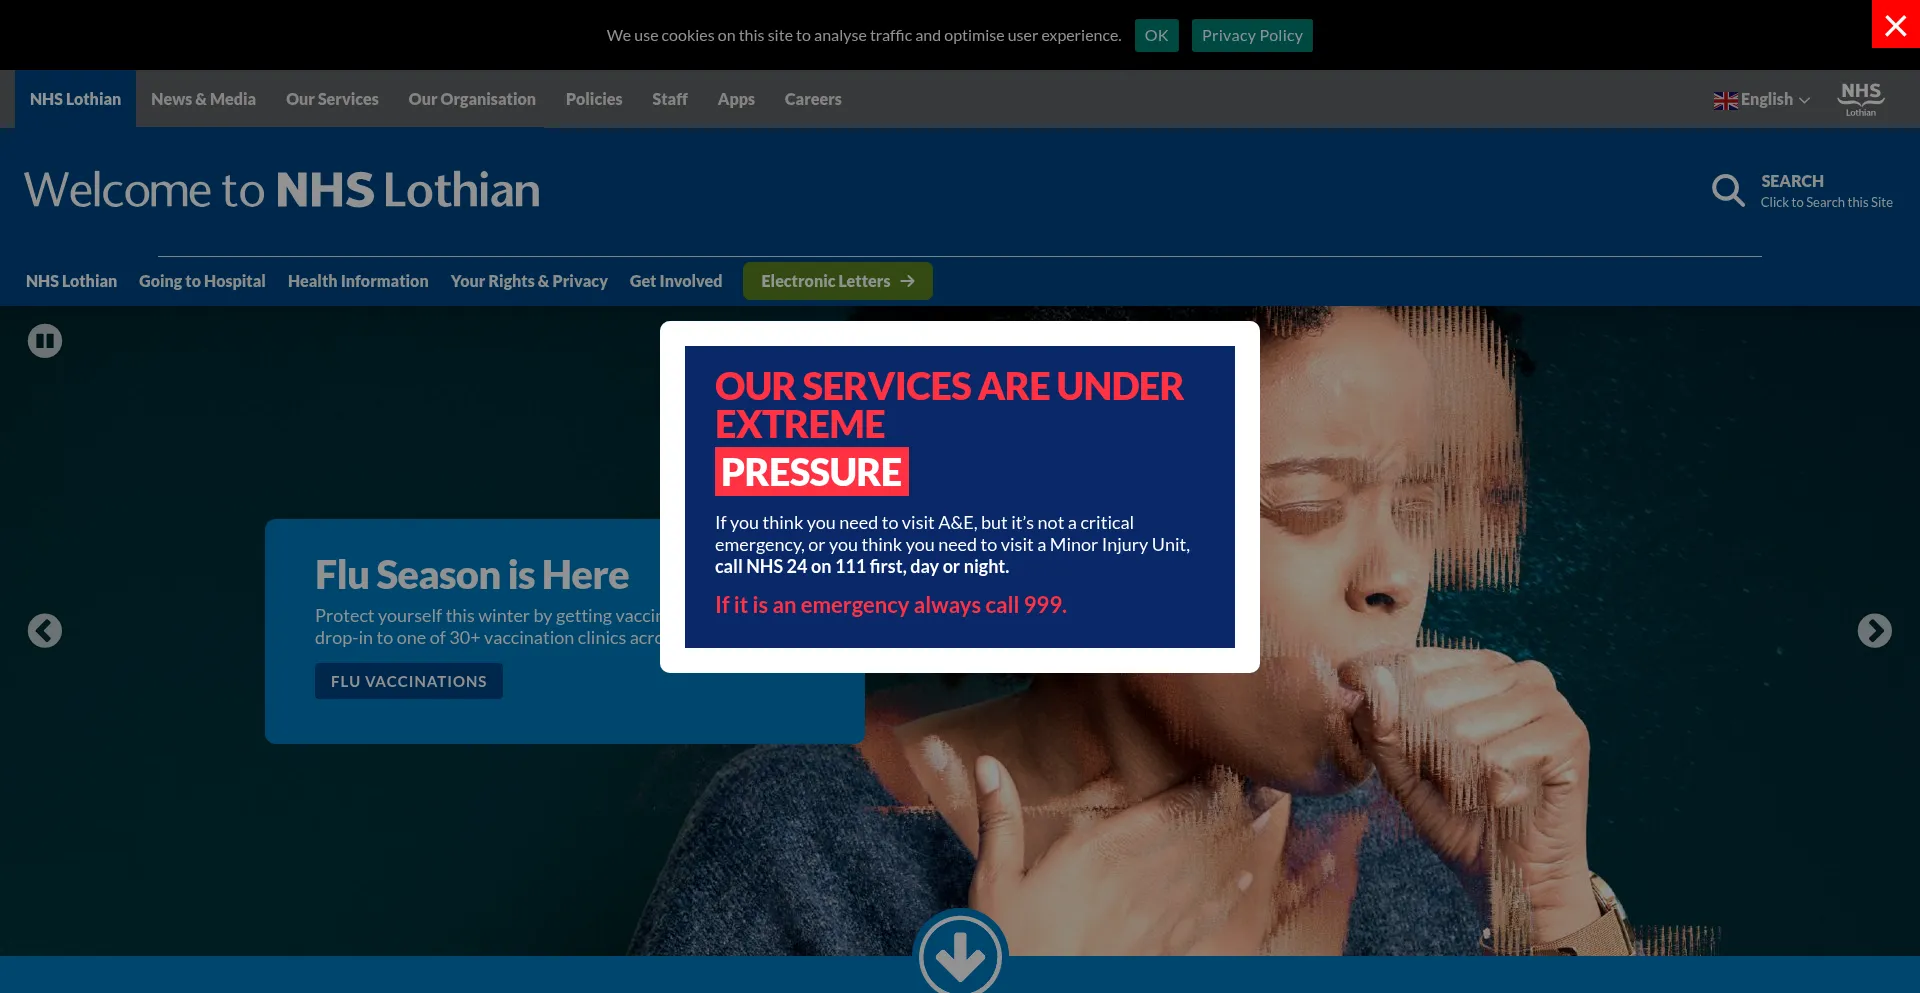This screenshot has height=993, width=1920.
Task: Go to previous carousel slide
Action: point(45,631)
